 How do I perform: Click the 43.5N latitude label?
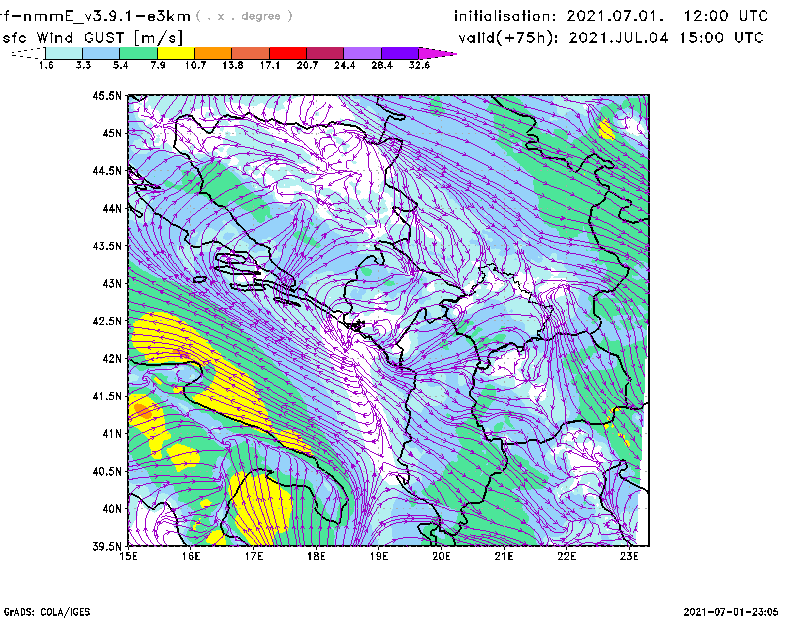tap(107, 246)
